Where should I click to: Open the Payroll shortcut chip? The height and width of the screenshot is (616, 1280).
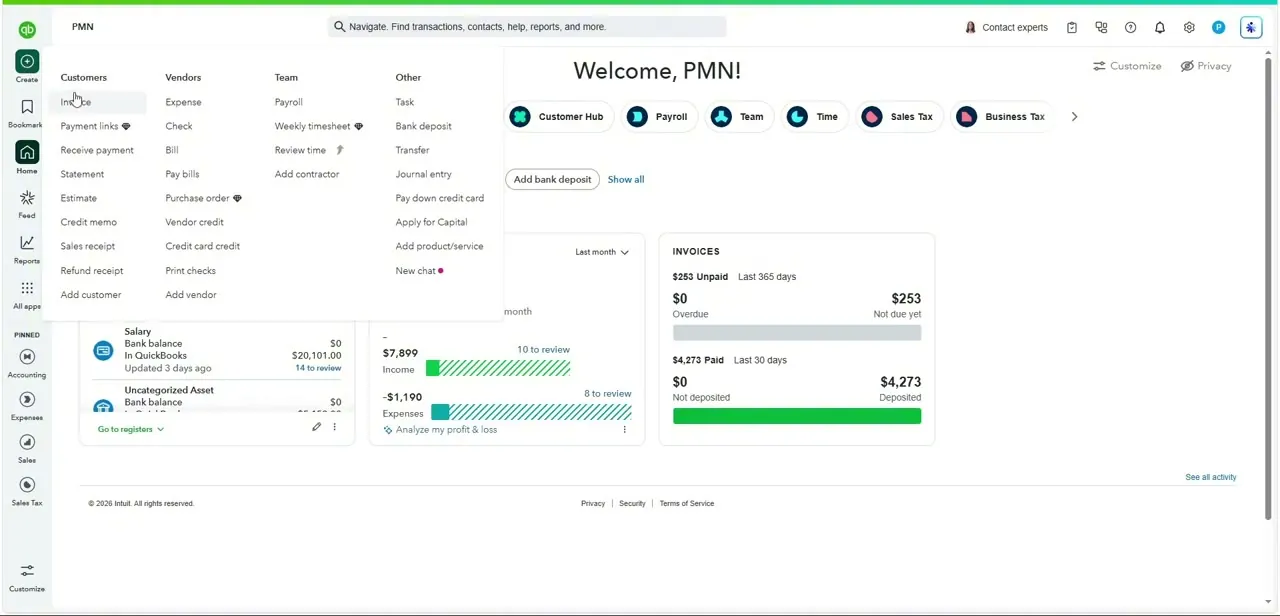pos(659,117)
